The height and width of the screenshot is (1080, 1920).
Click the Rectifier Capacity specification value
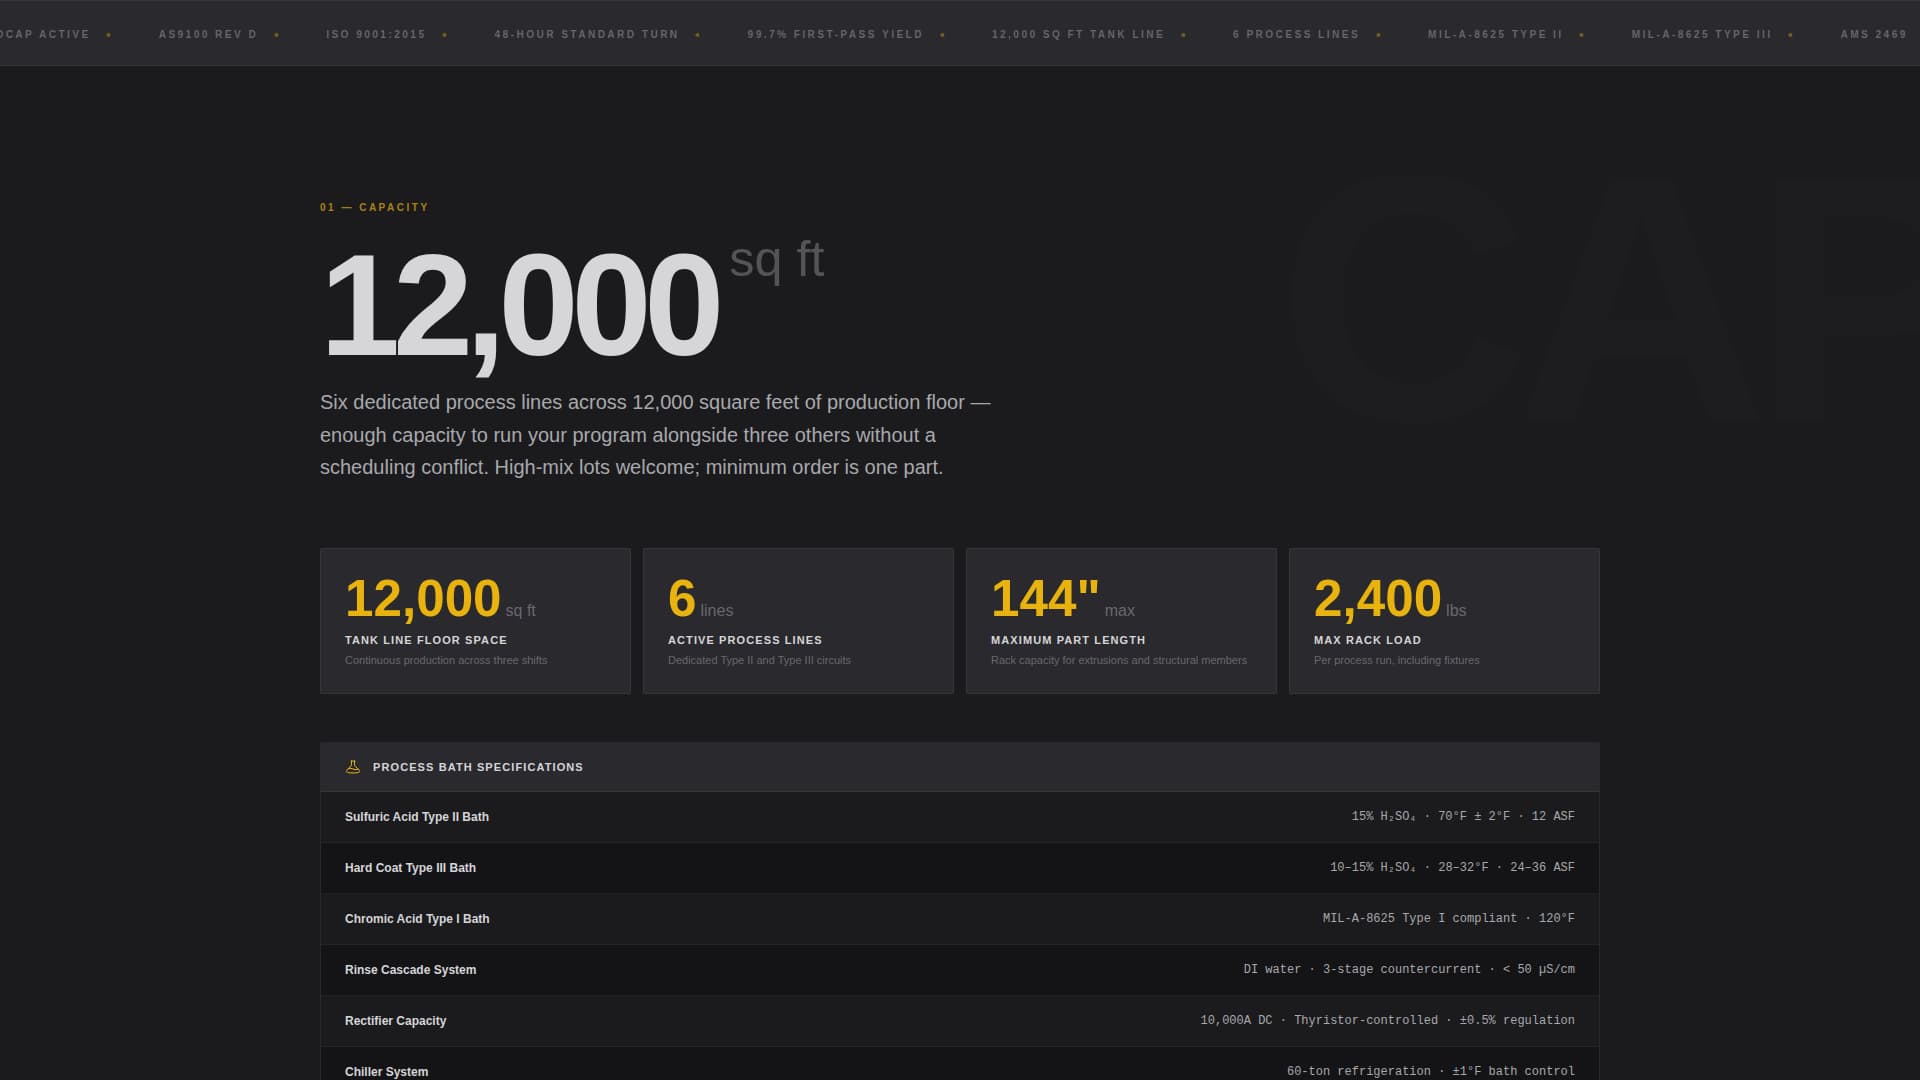click(x=1387, y=1020)
